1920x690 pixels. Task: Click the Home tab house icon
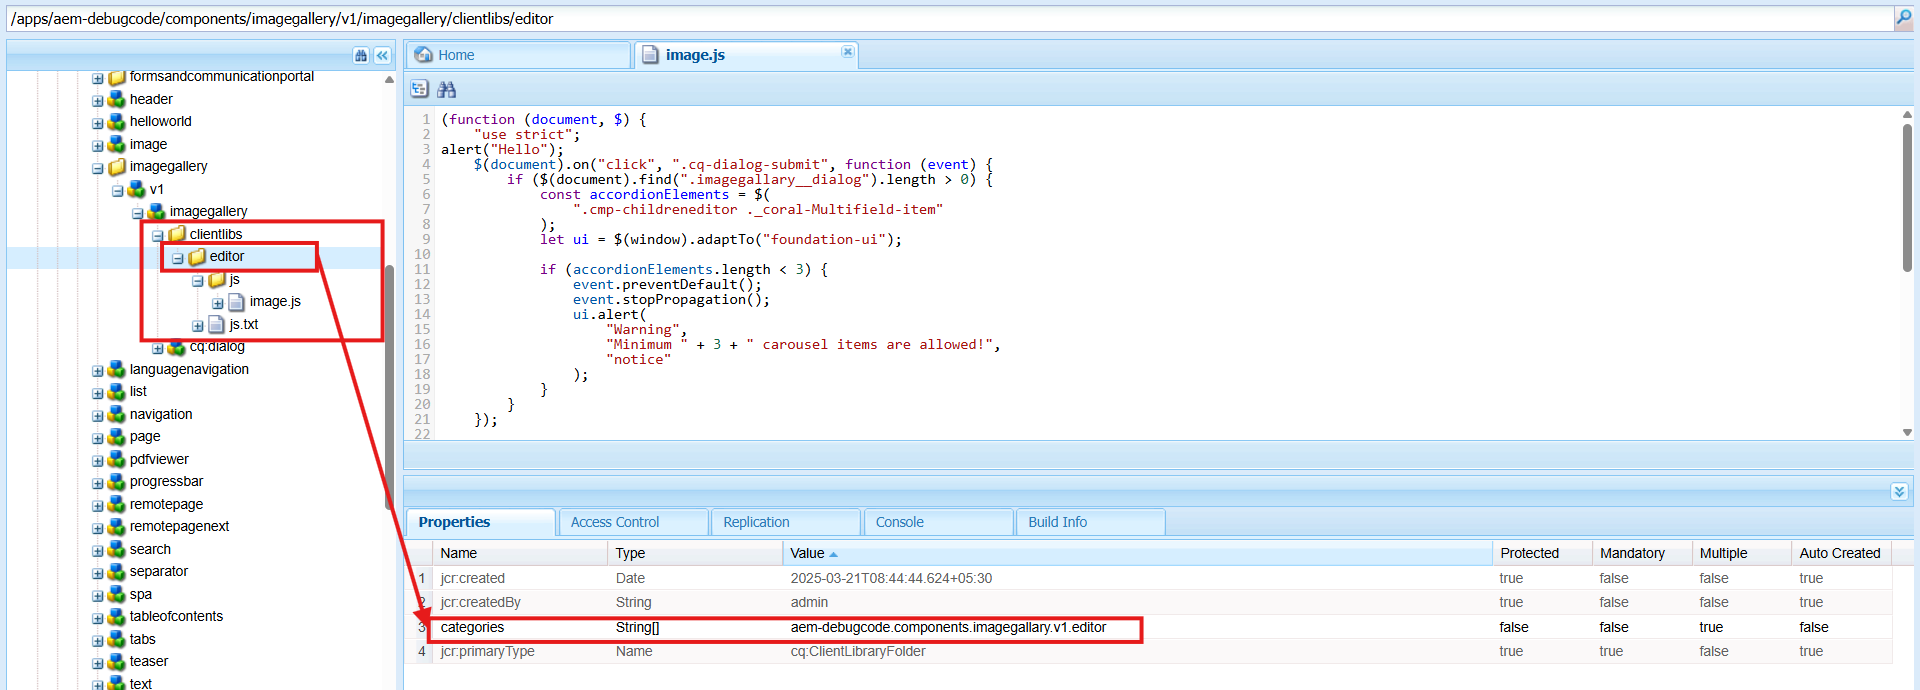pyautogui.click(x=424, y=55)
